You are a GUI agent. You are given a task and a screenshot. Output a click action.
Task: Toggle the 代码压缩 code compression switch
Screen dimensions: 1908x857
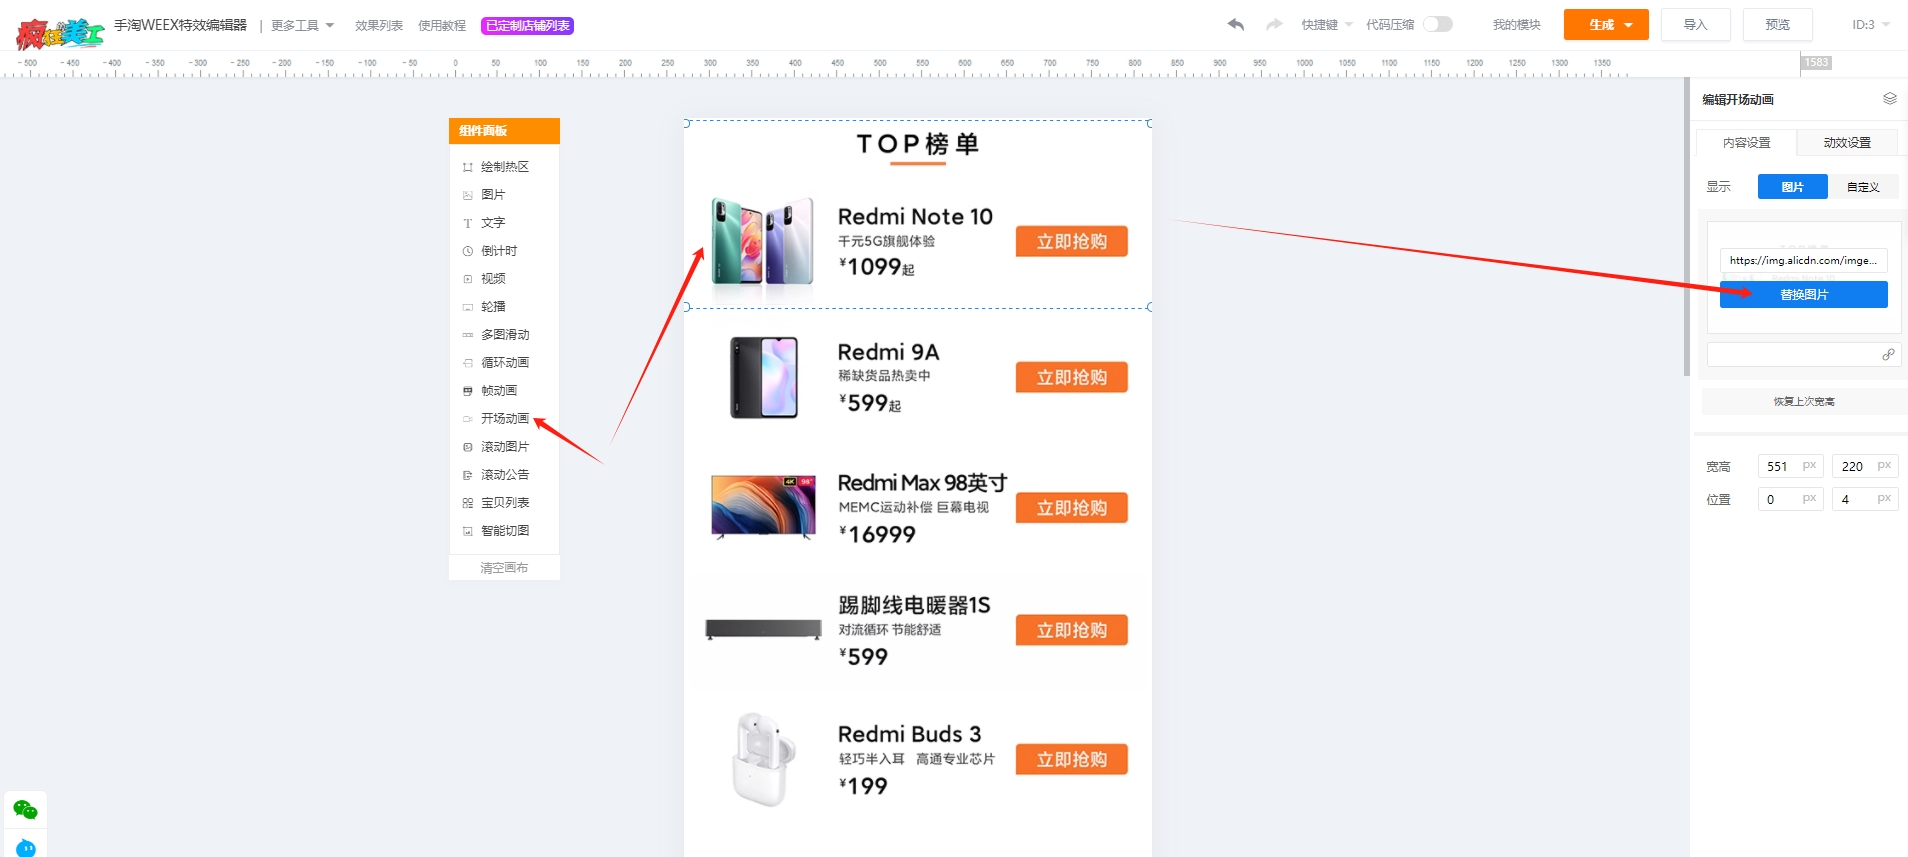[1438, 24]
